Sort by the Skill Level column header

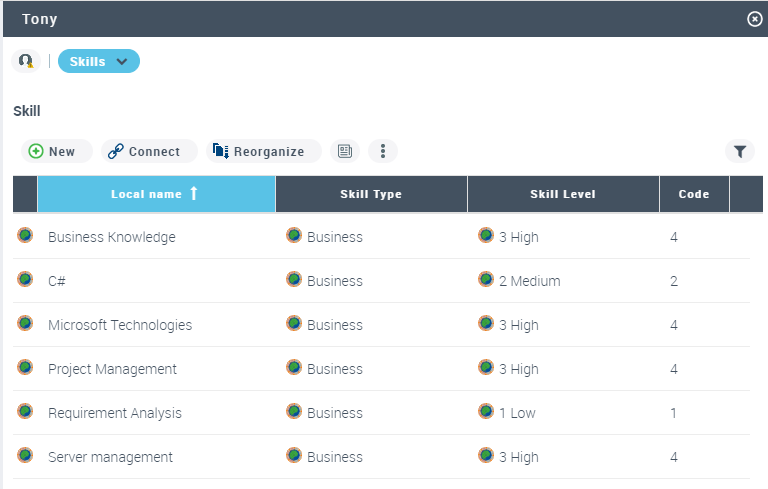click(x=562, y=194)
